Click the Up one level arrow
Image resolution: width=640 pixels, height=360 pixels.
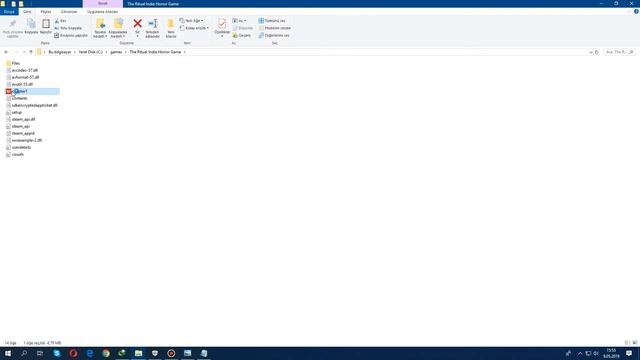pos(31,52)
